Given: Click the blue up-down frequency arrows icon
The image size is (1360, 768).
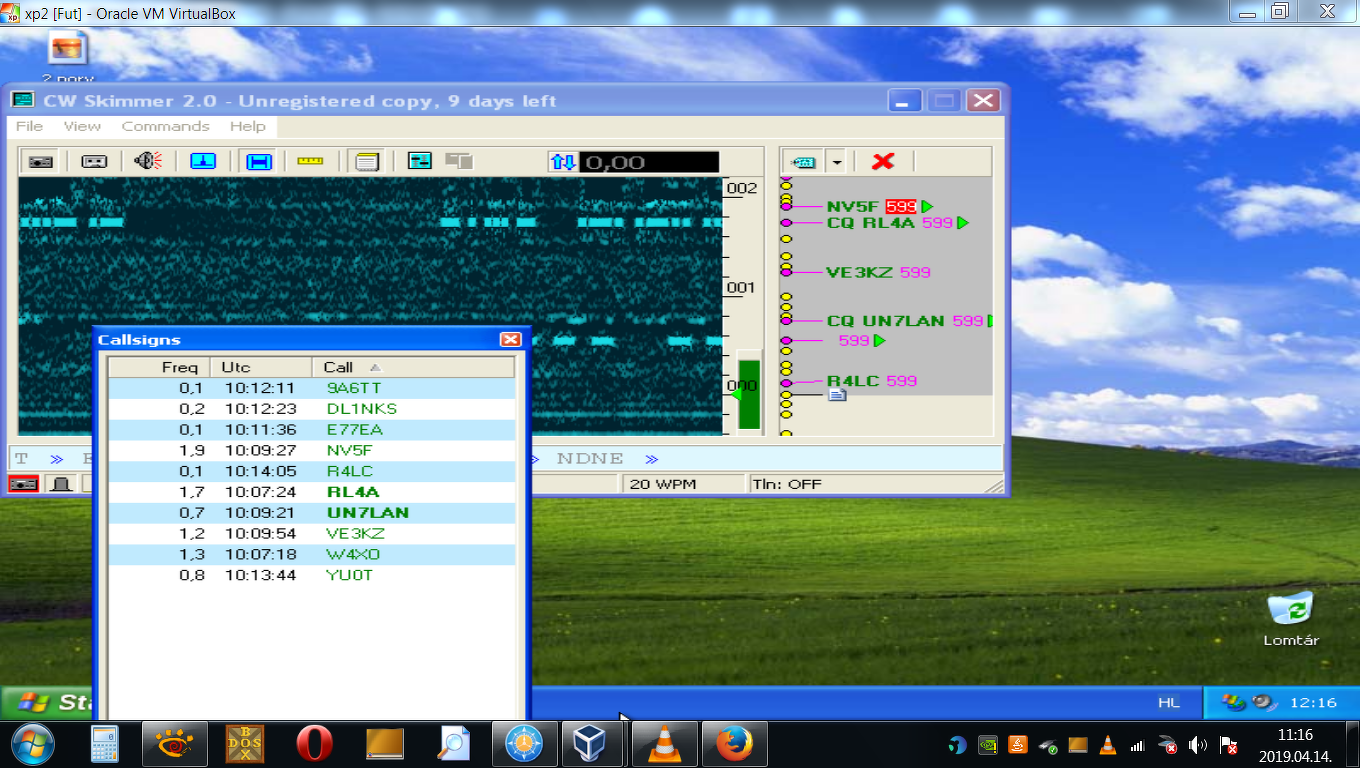Looking at the screenshot, I should click(x=563, y=162).
